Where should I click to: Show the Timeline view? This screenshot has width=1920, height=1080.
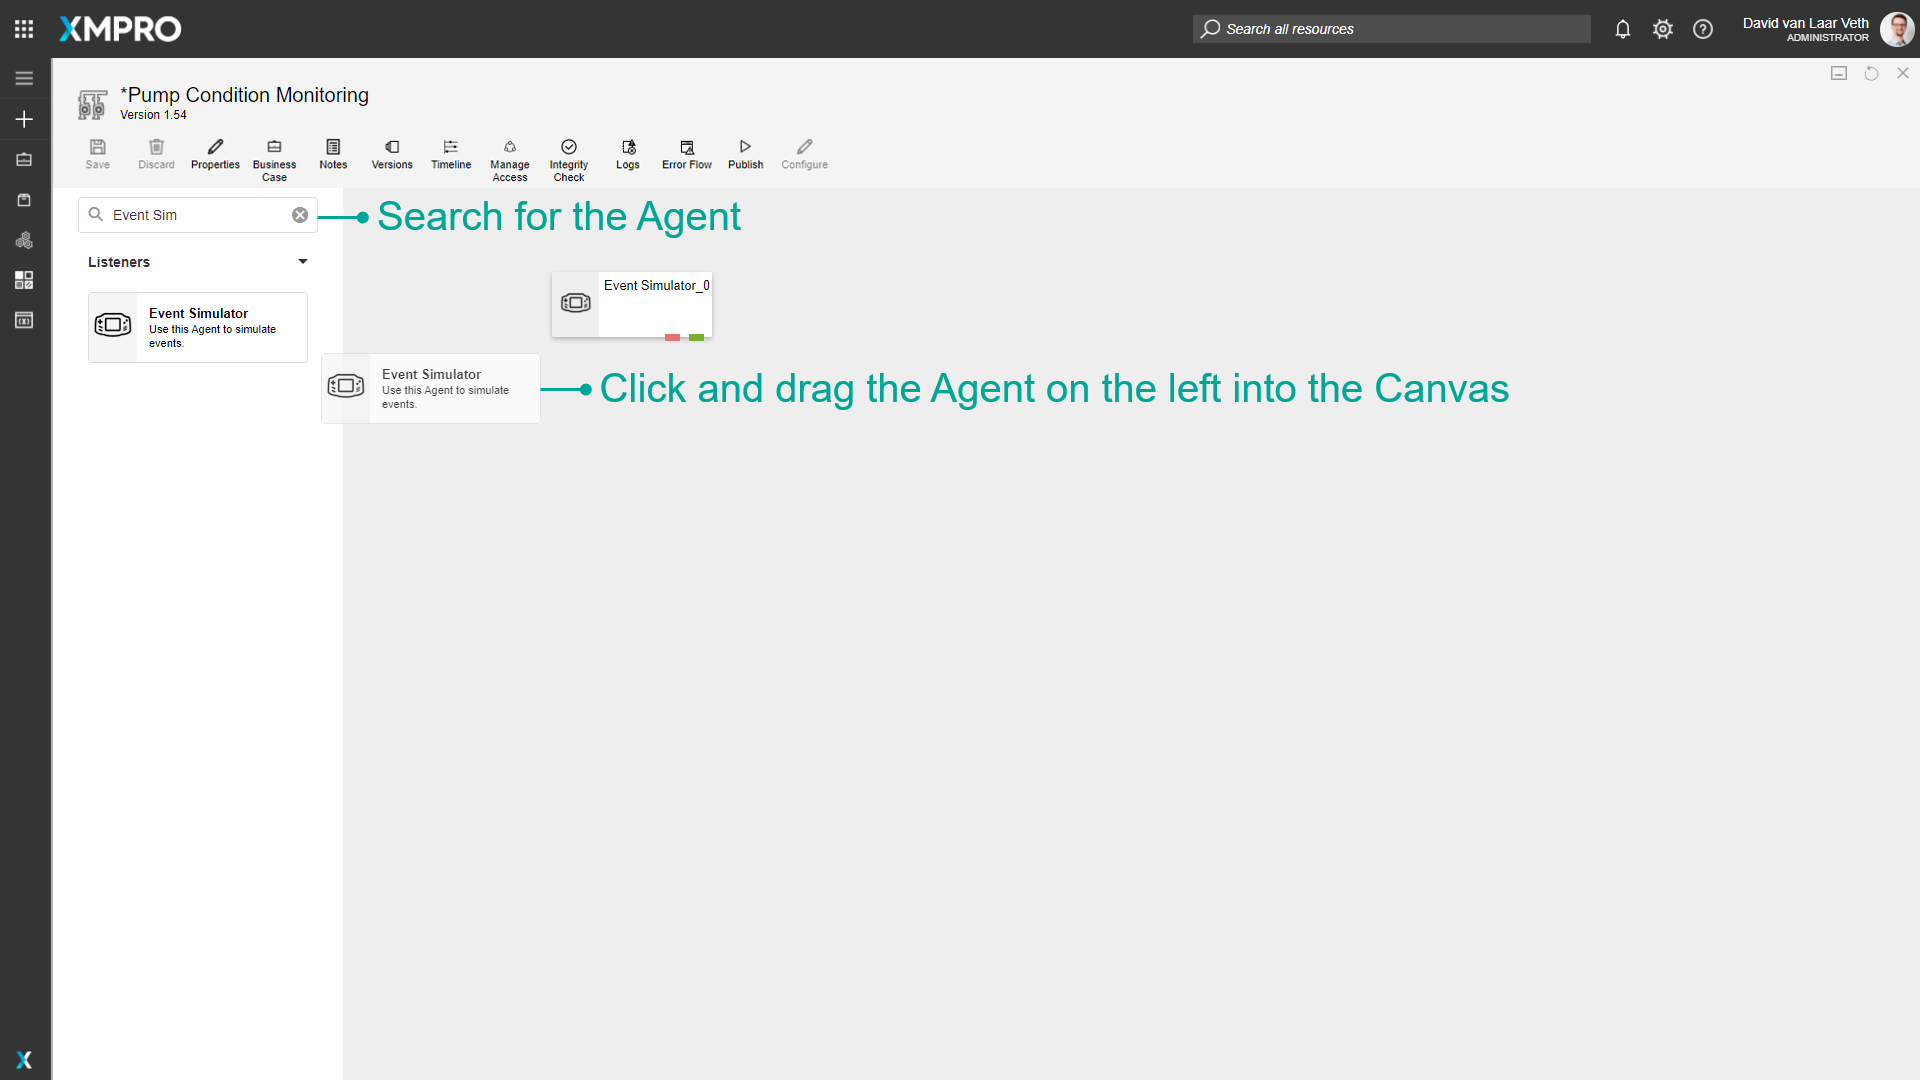tap(451, 154)
